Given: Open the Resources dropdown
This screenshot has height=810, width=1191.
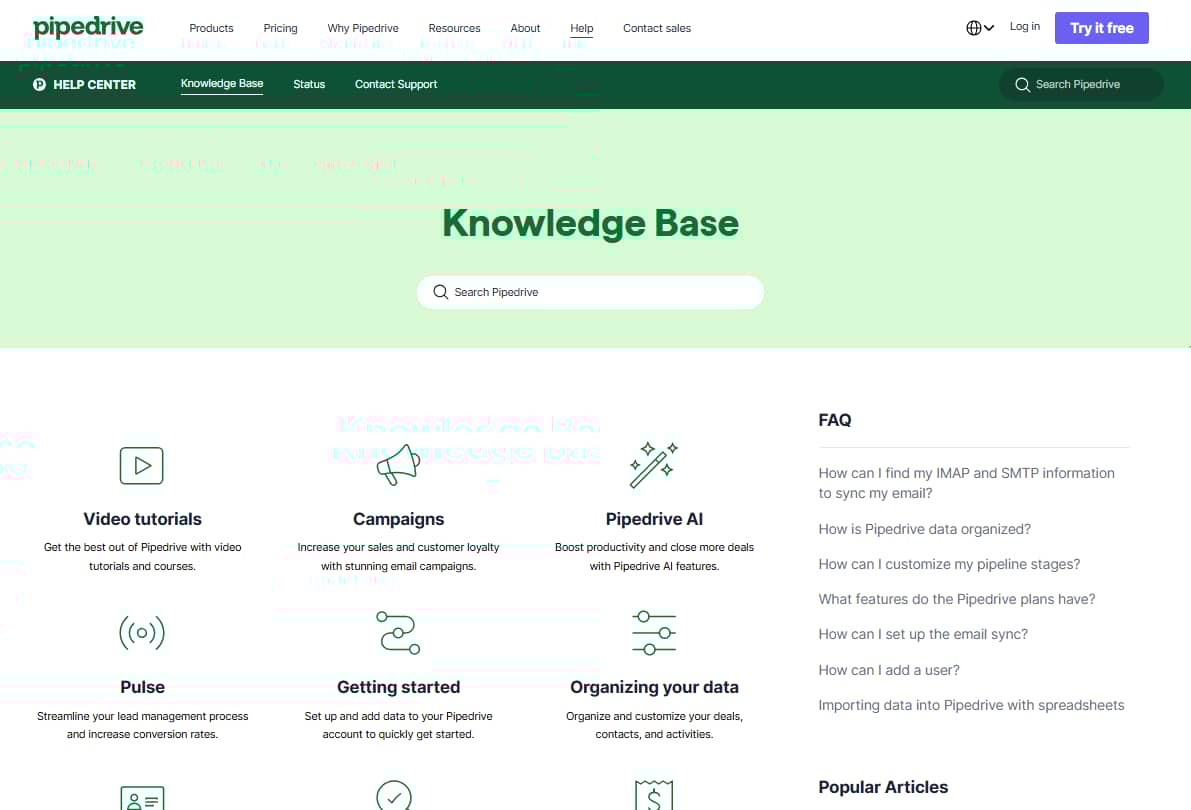Looking at the screenshot, I should click(454, 28).
